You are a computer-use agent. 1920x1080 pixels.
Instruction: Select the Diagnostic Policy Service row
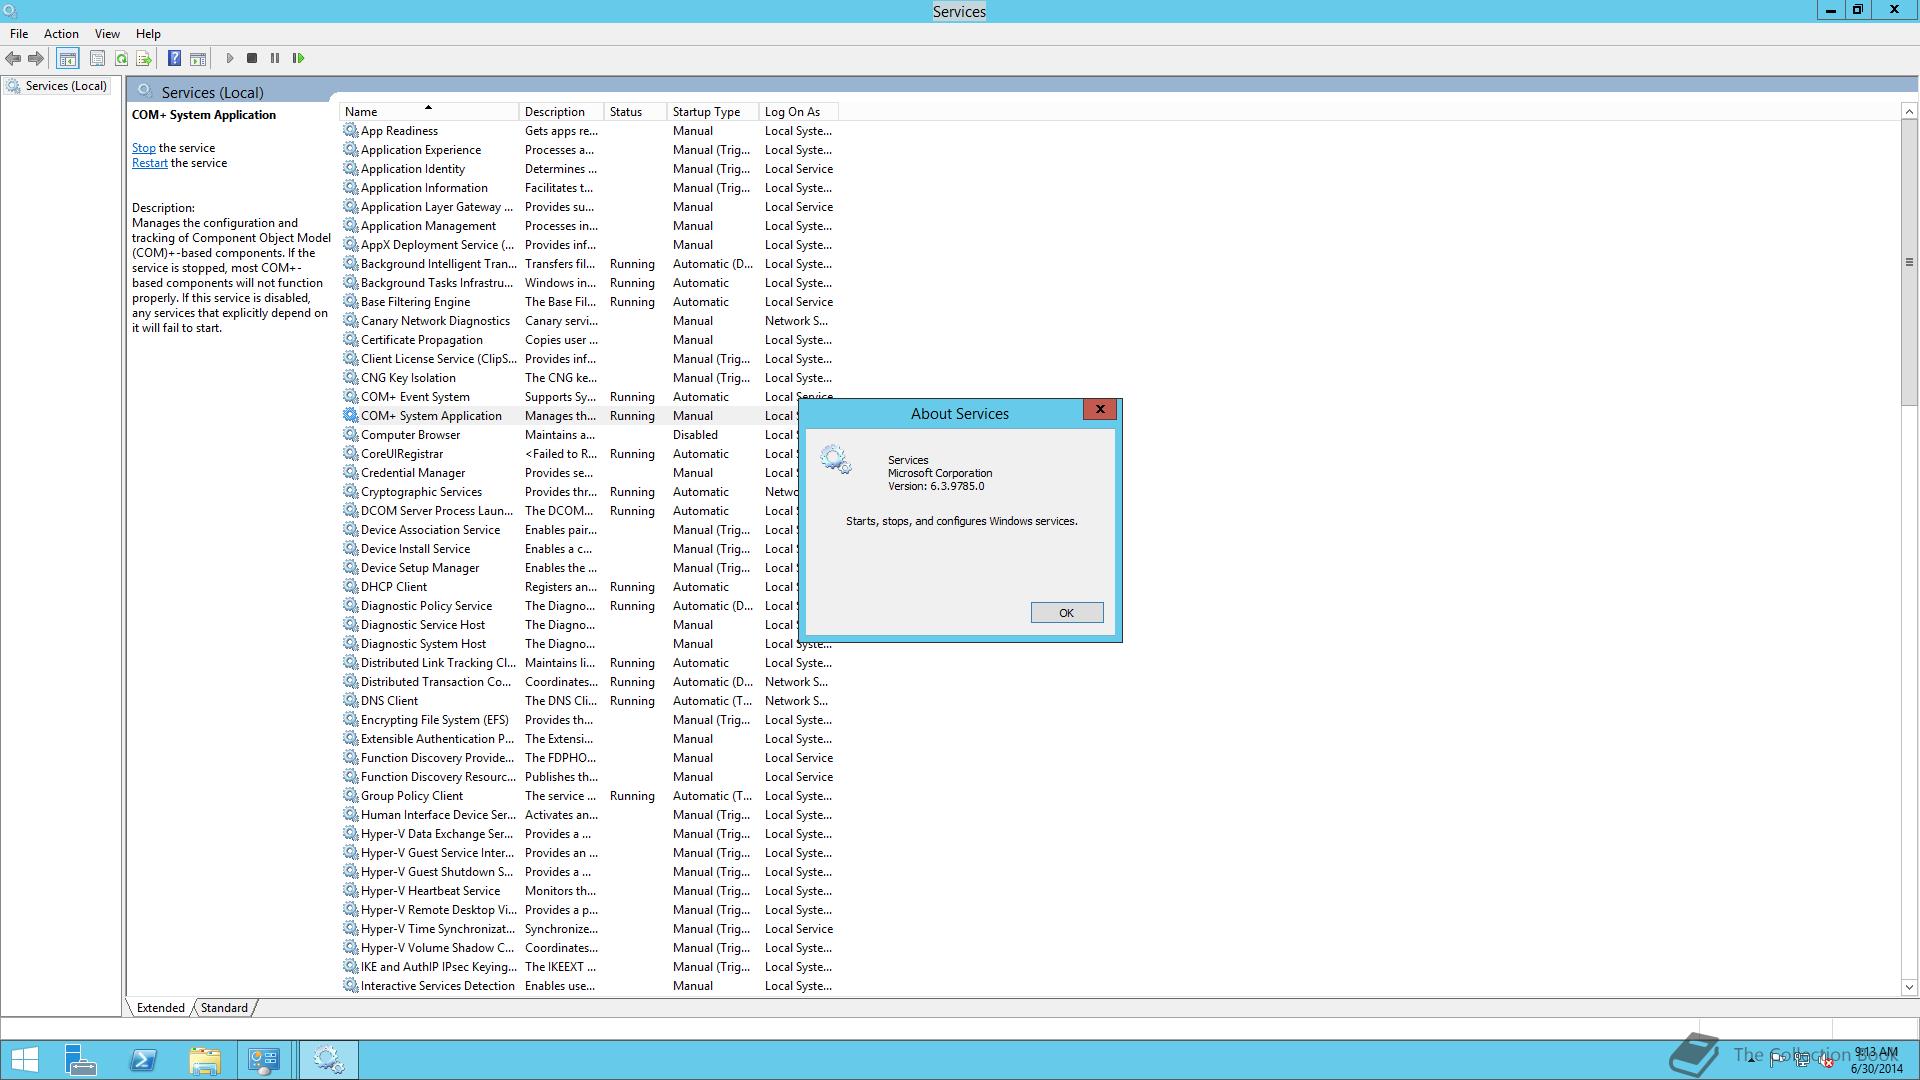click(570, 605)
